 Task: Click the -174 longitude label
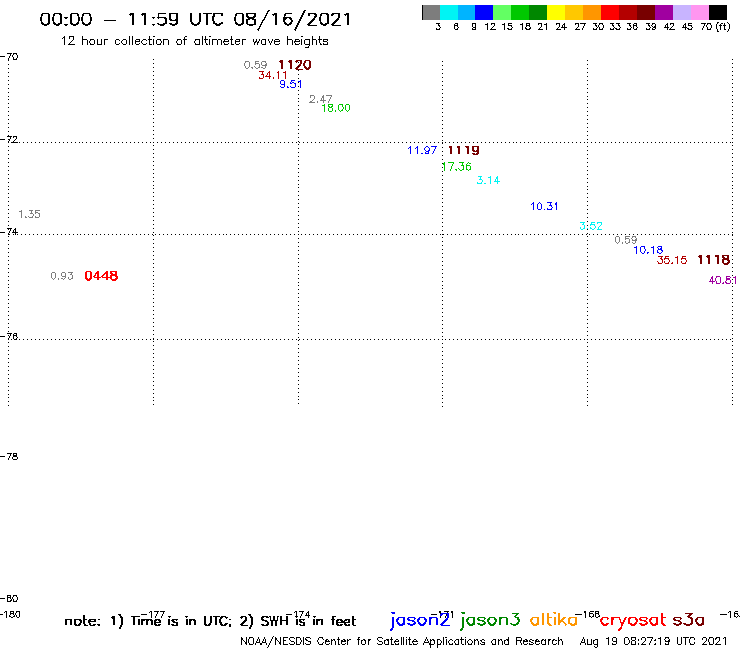[298, 615]
